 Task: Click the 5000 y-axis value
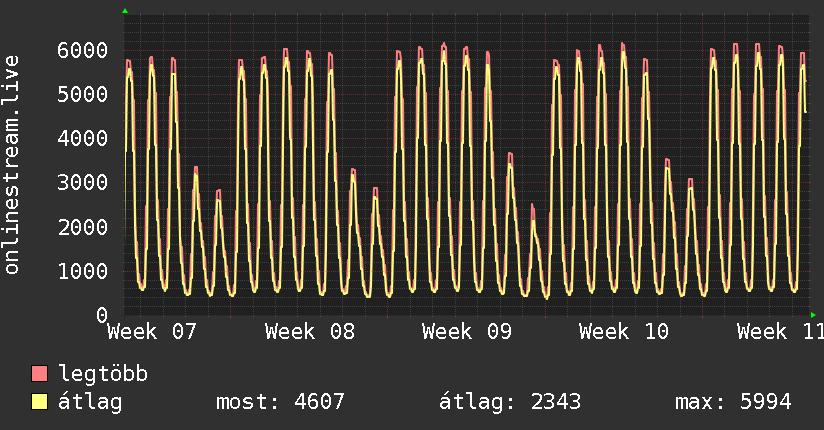[83, 95]
